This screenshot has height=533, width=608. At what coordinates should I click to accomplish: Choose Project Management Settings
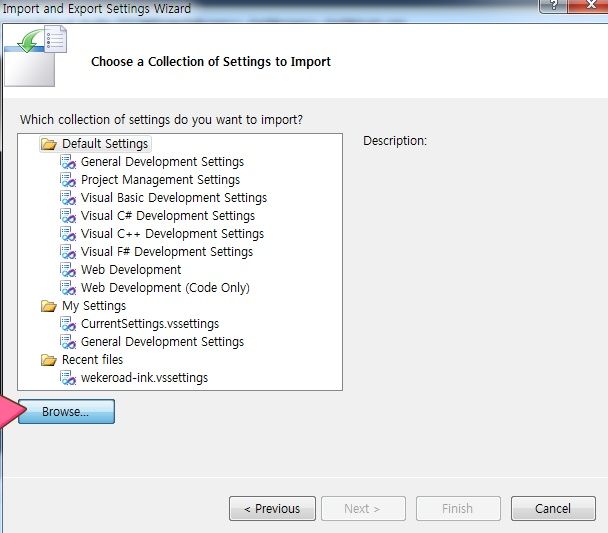coord(161,180)
